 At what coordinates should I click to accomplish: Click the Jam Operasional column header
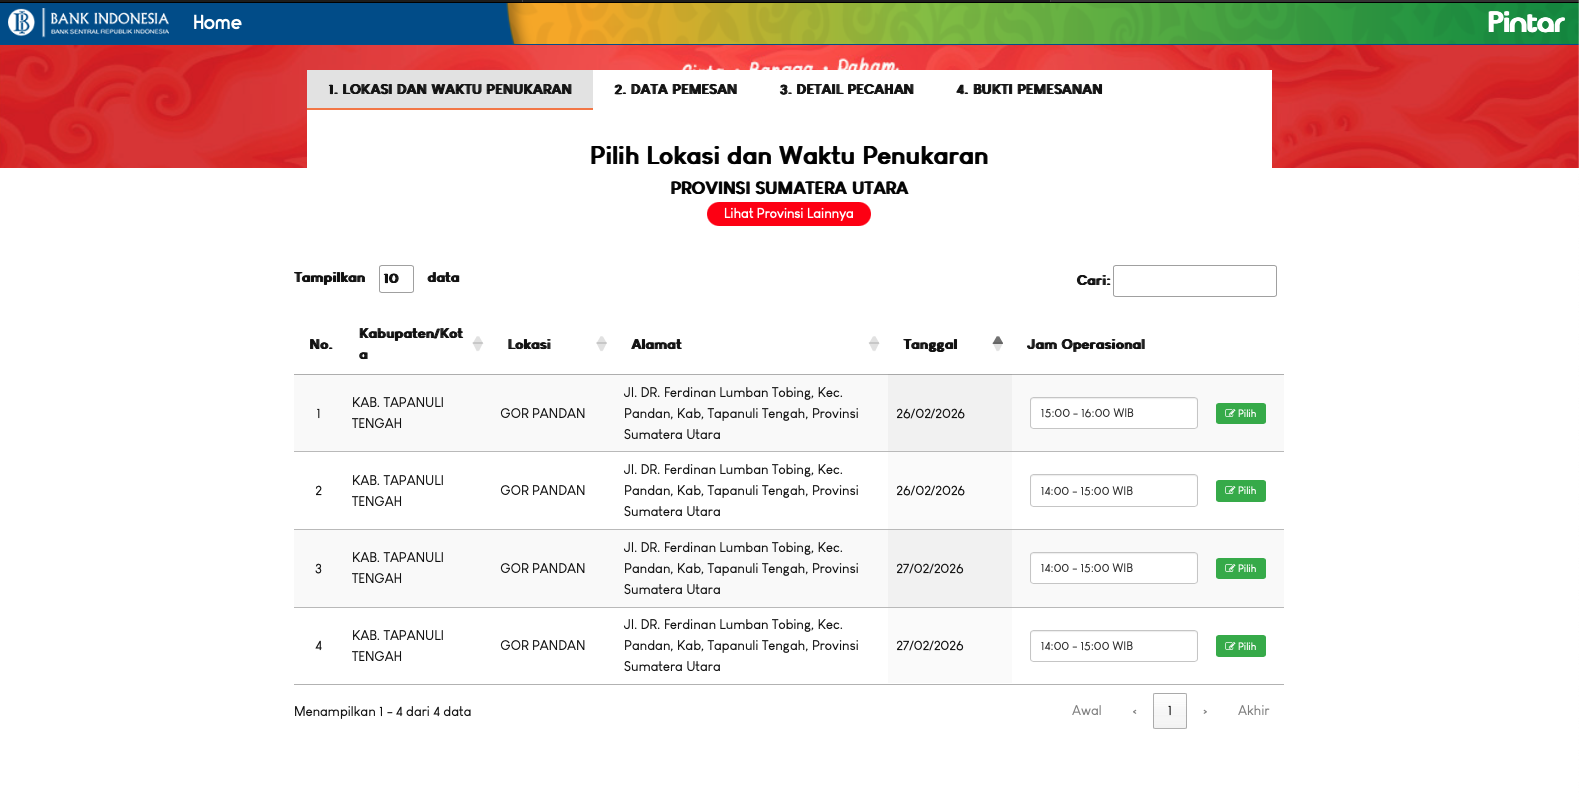pyautogui.click(x=1086, y=344)
